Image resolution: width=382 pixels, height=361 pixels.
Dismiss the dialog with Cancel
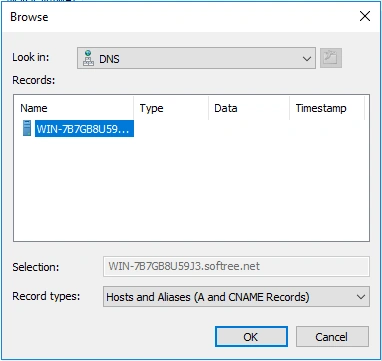click(332, 337)
